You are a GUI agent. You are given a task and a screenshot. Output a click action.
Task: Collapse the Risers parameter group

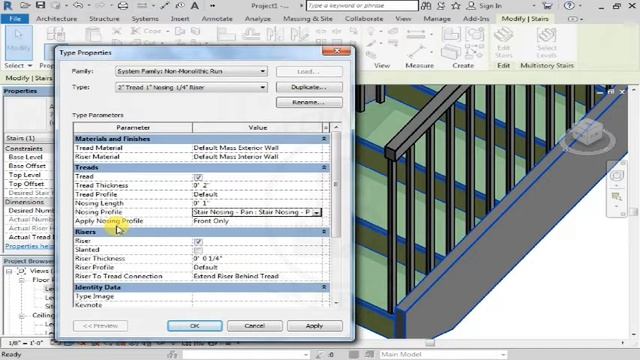point(324,231)
